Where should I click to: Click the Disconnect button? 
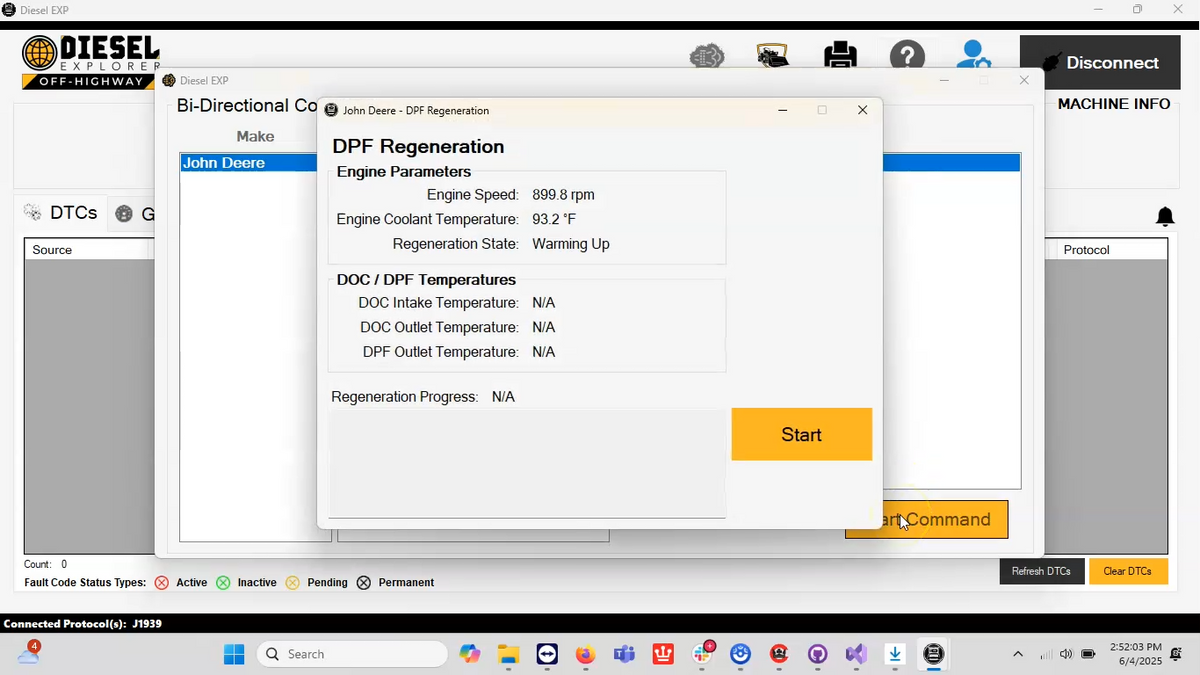pos(1100,62)
